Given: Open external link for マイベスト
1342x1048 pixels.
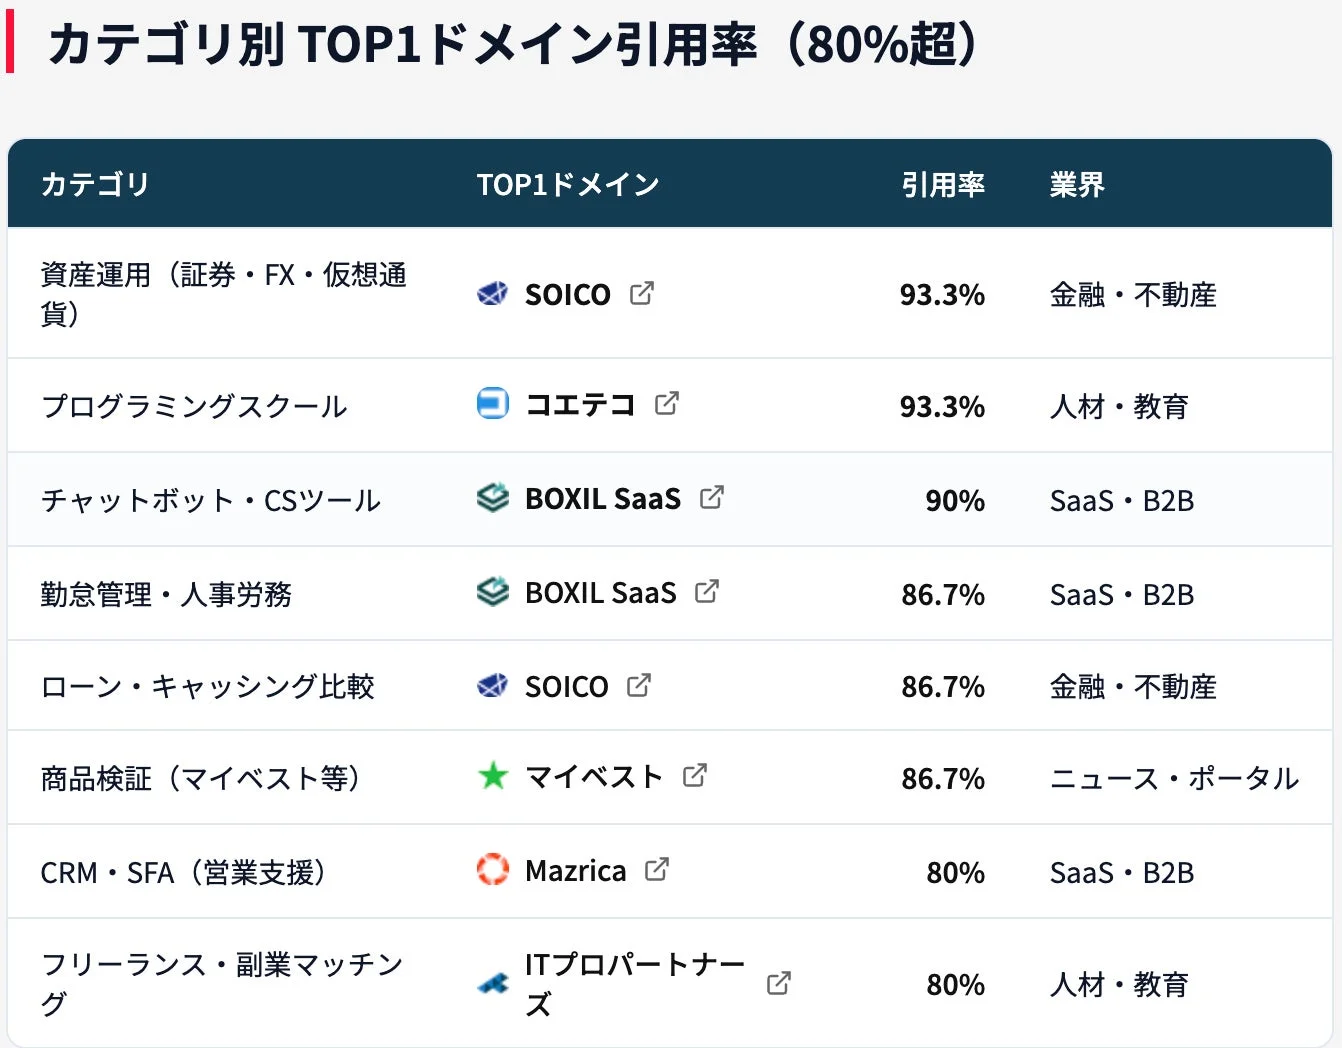Looking at the screenshot, I should coord(696,775).
